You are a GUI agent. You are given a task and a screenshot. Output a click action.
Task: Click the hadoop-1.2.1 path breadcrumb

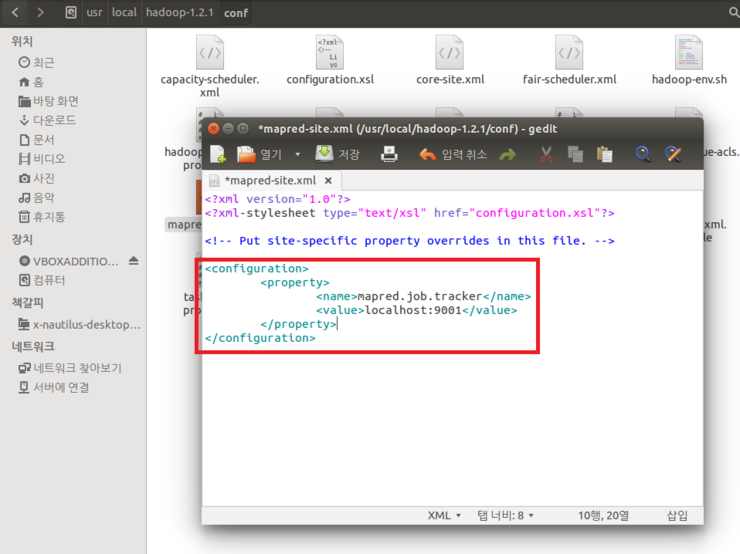click(180, 14)
